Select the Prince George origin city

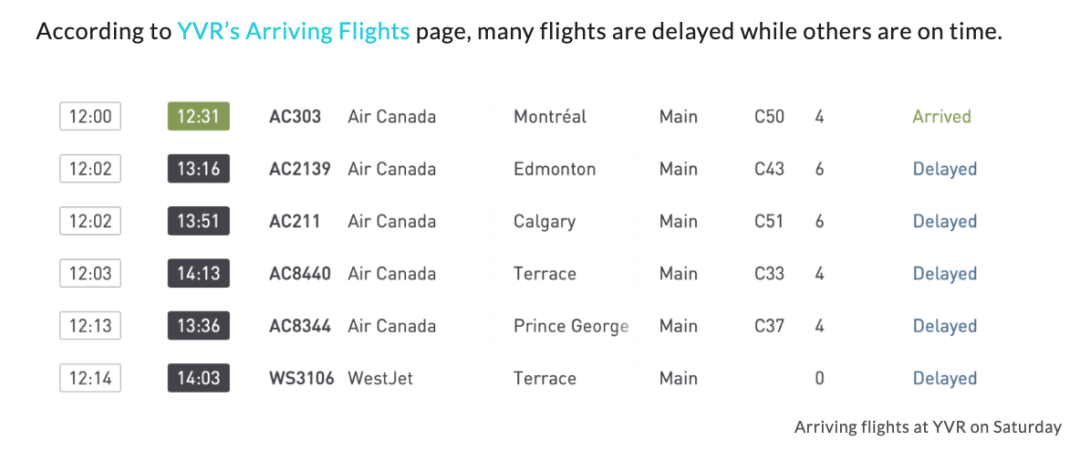(x=571, y=326)
